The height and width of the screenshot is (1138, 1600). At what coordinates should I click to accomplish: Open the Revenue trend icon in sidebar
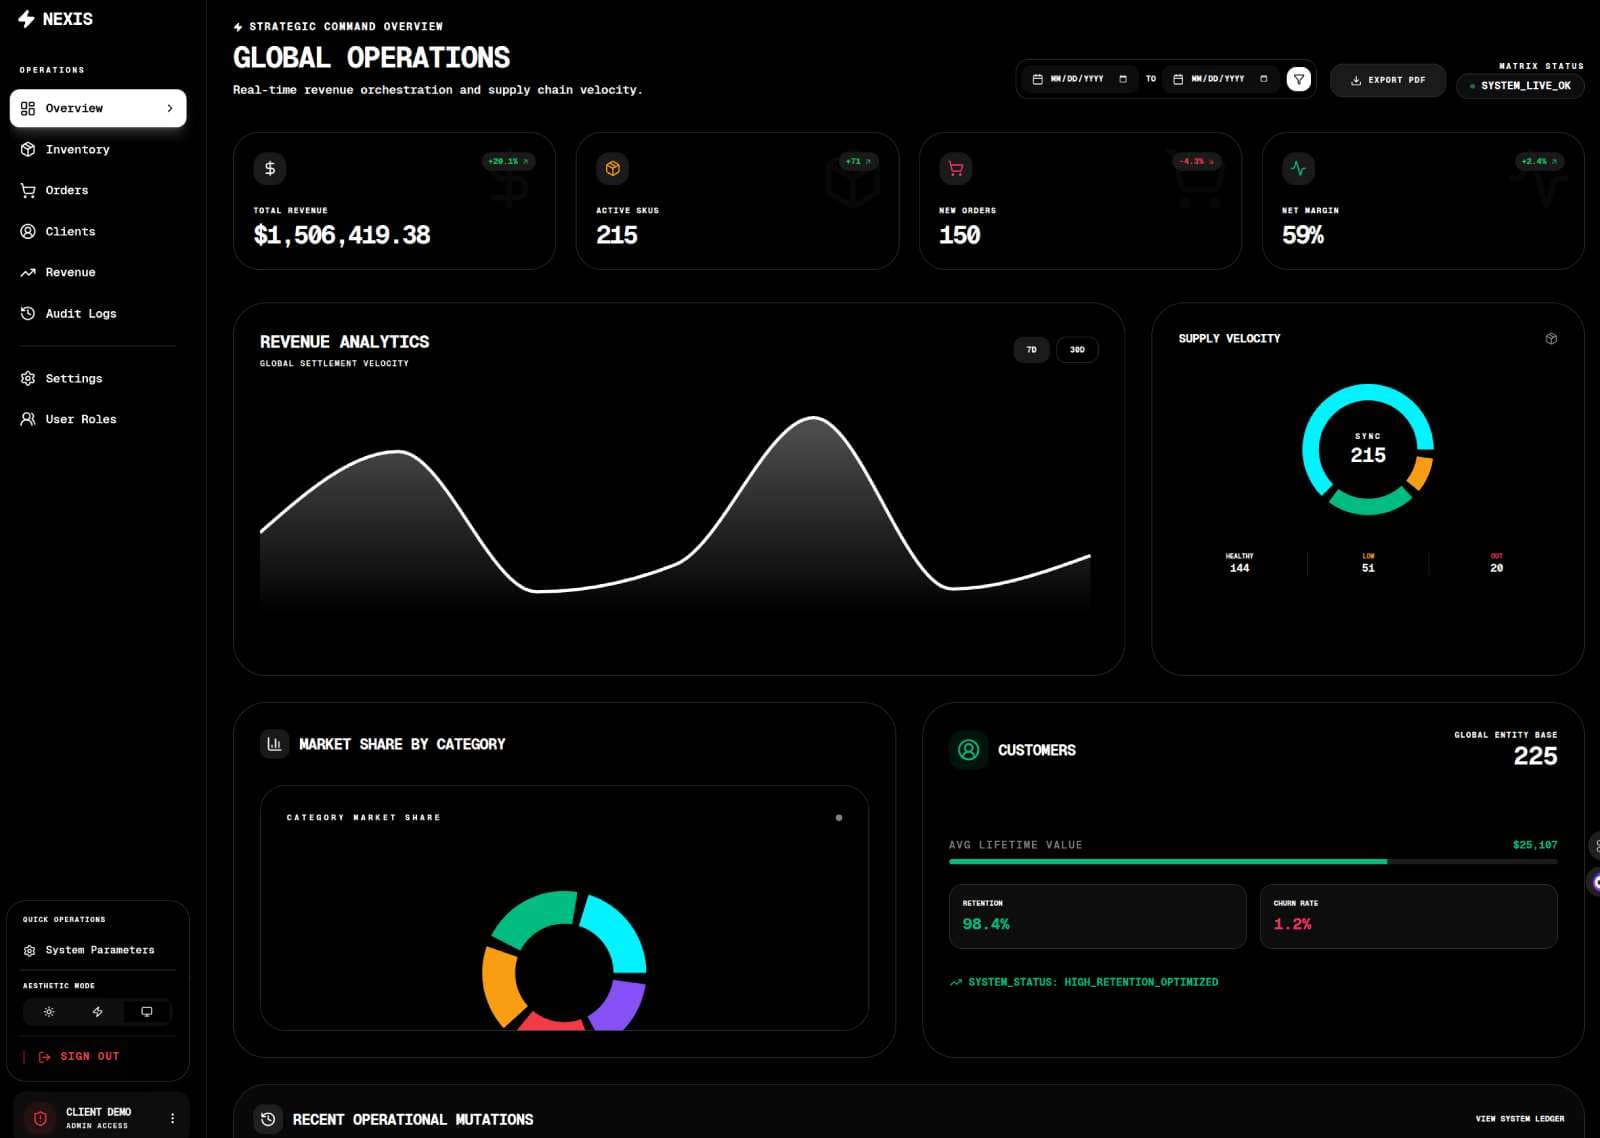pos(27,272)
